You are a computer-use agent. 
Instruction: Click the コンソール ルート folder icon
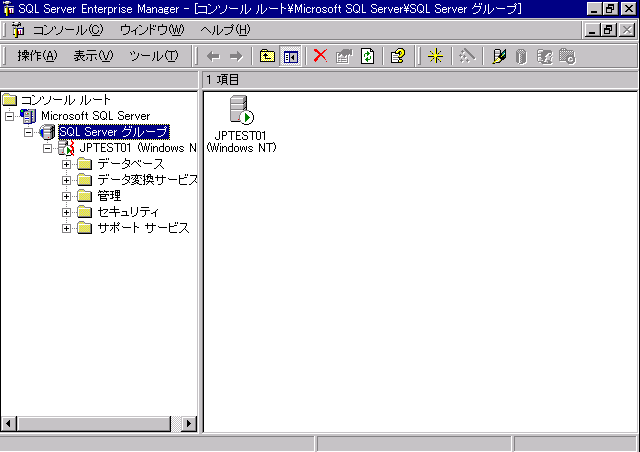pyautogui.click(x=9, y=100)
